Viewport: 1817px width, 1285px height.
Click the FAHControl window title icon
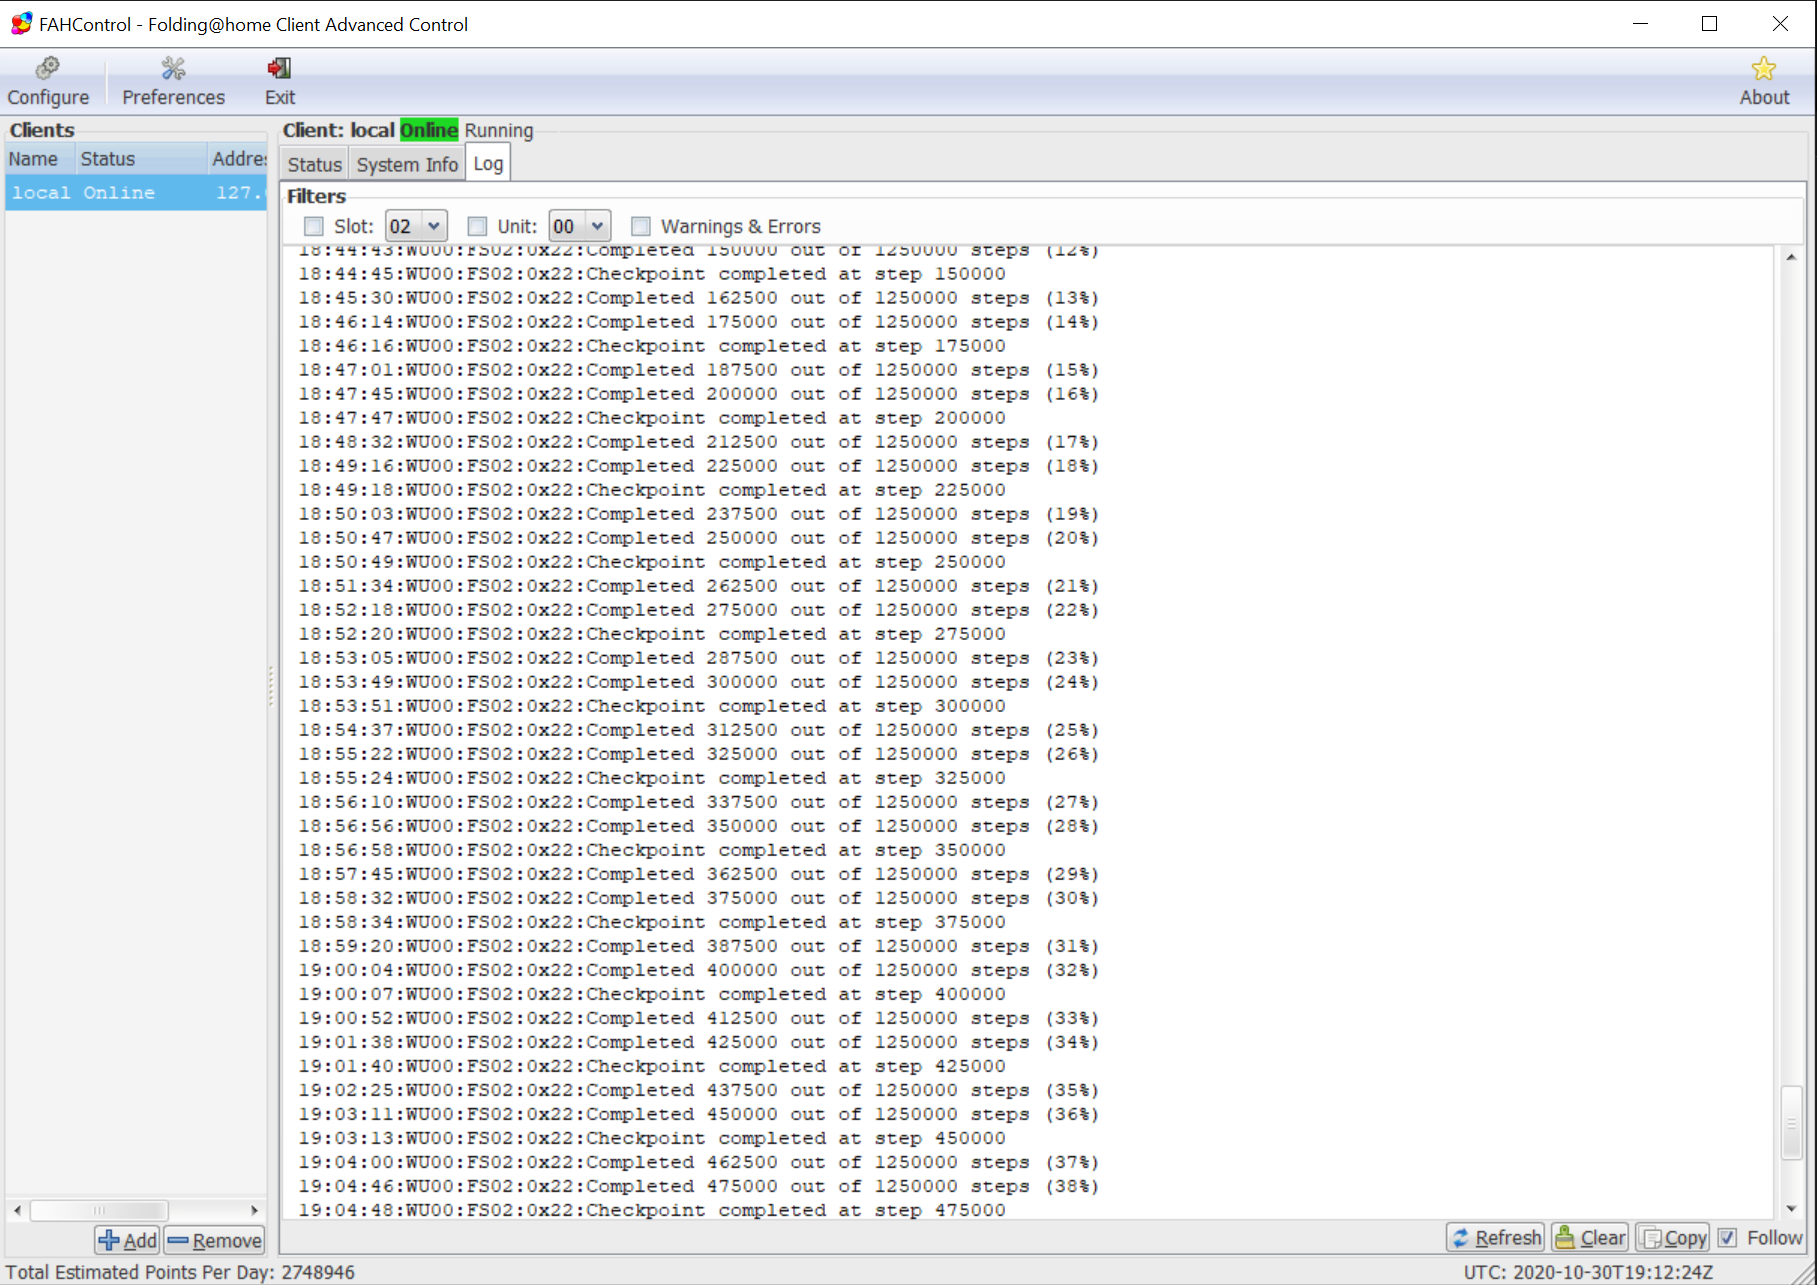tap(21, 24)
